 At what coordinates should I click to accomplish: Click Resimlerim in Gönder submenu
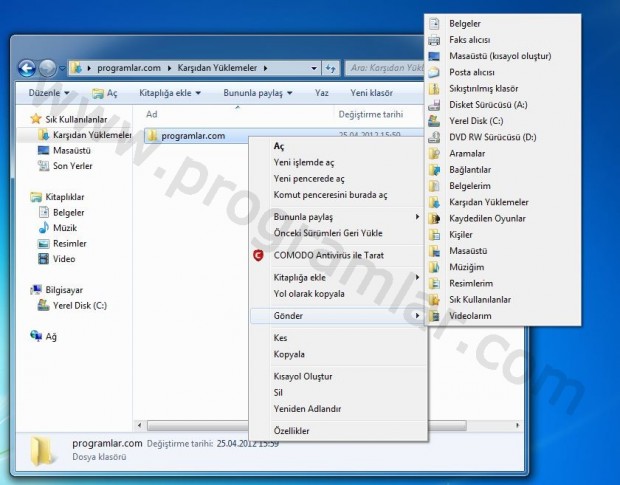click(471, 283)
